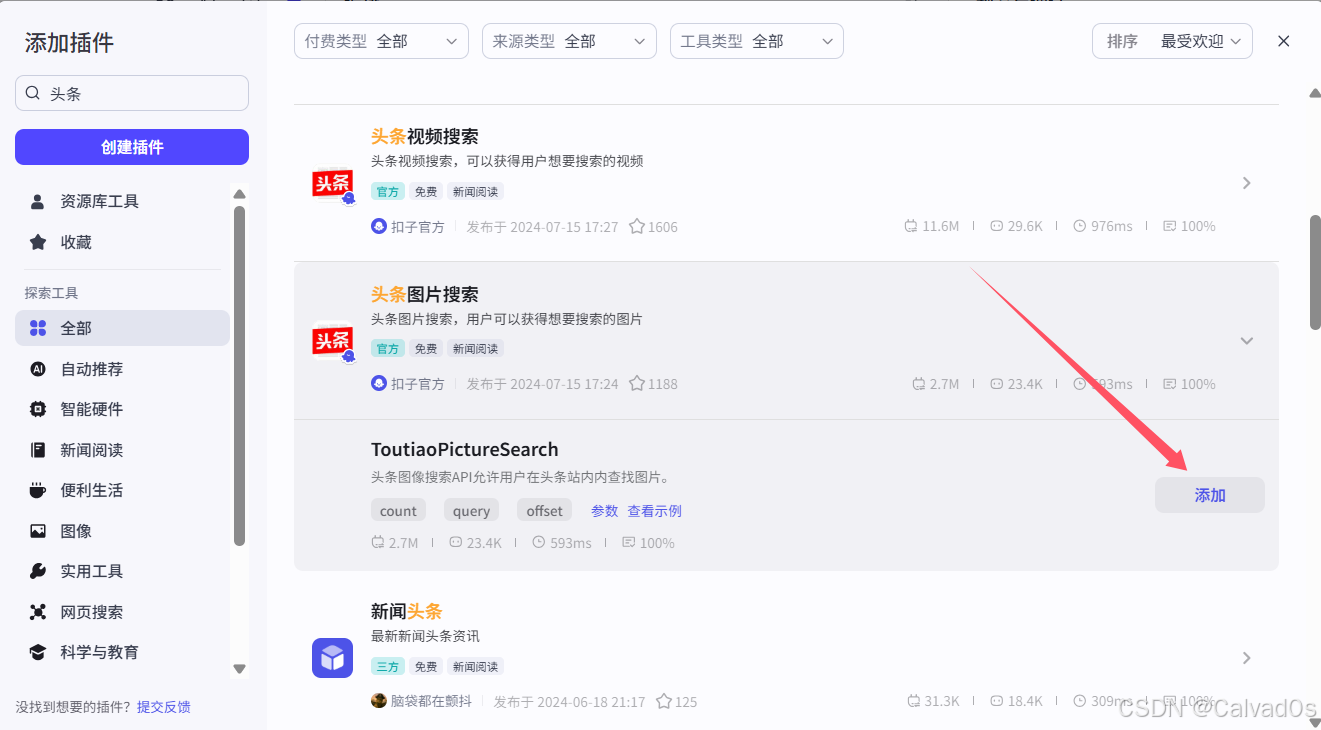The image size is (1321, 730).
Task: Select 资源库工具 in the sidebar
Action: pos(122,201)
